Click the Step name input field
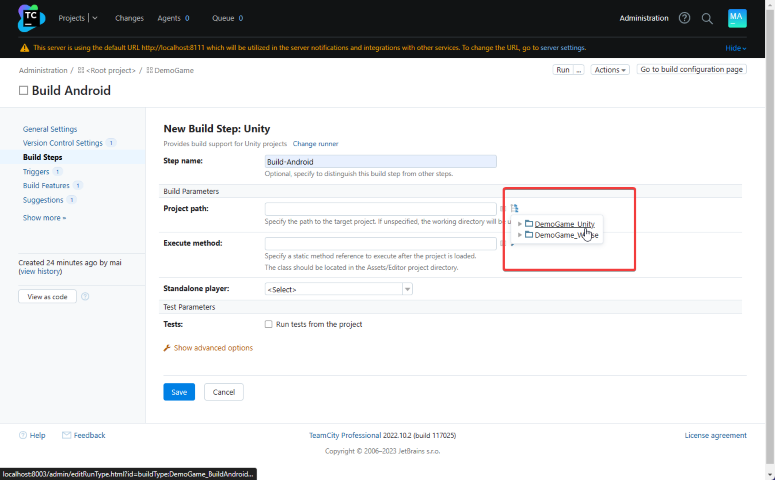This screenshot has width=775, height=480. (381, 162)
